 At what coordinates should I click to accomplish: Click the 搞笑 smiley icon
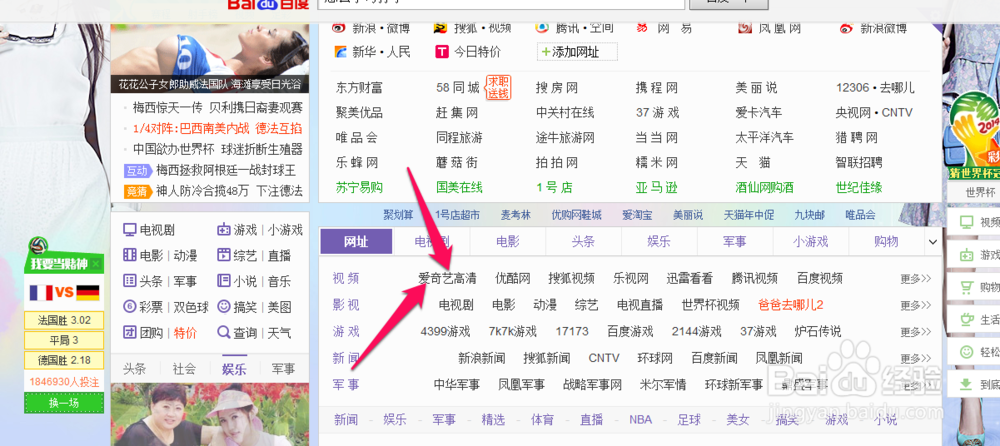(223, 307)
